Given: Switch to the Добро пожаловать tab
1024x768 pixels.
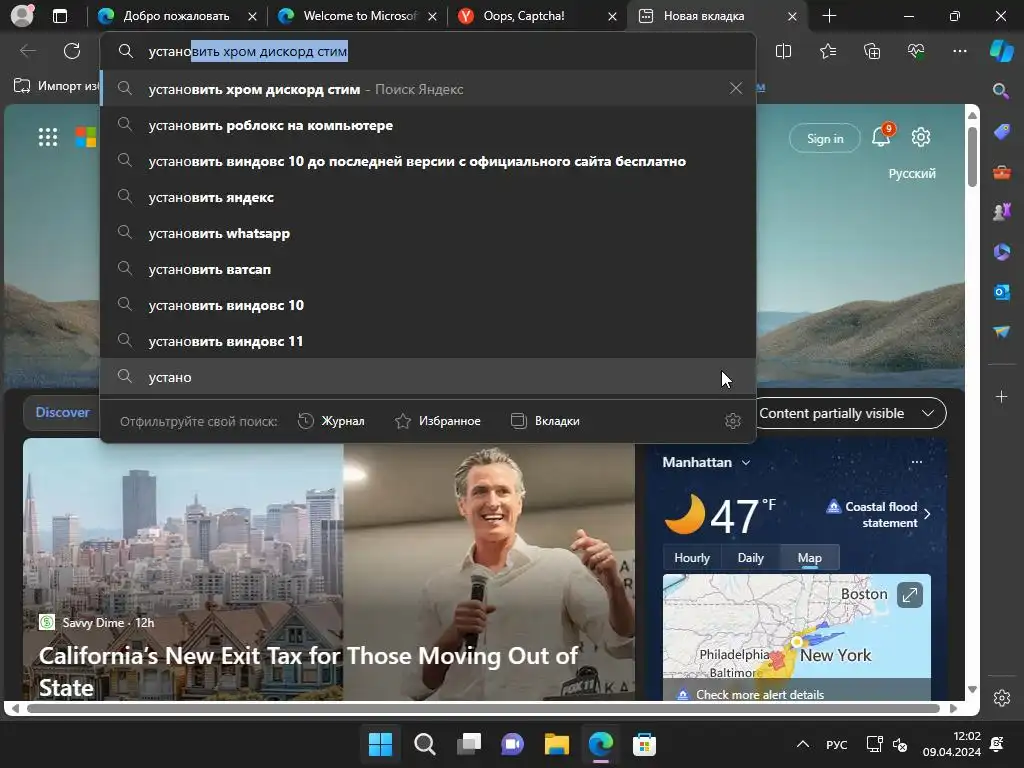Looking at the screenshot, I should tap(176, 16).
